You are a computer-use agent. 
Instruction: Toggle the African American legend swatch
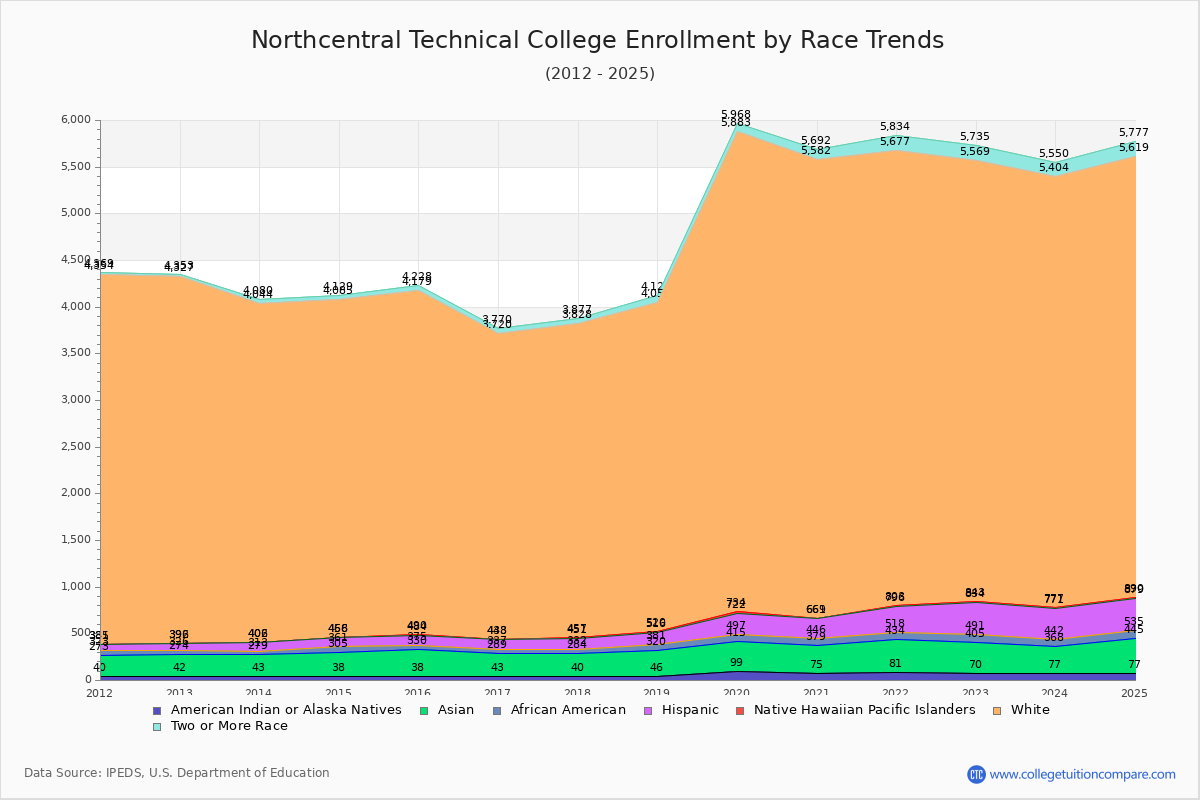pos(497,710)
